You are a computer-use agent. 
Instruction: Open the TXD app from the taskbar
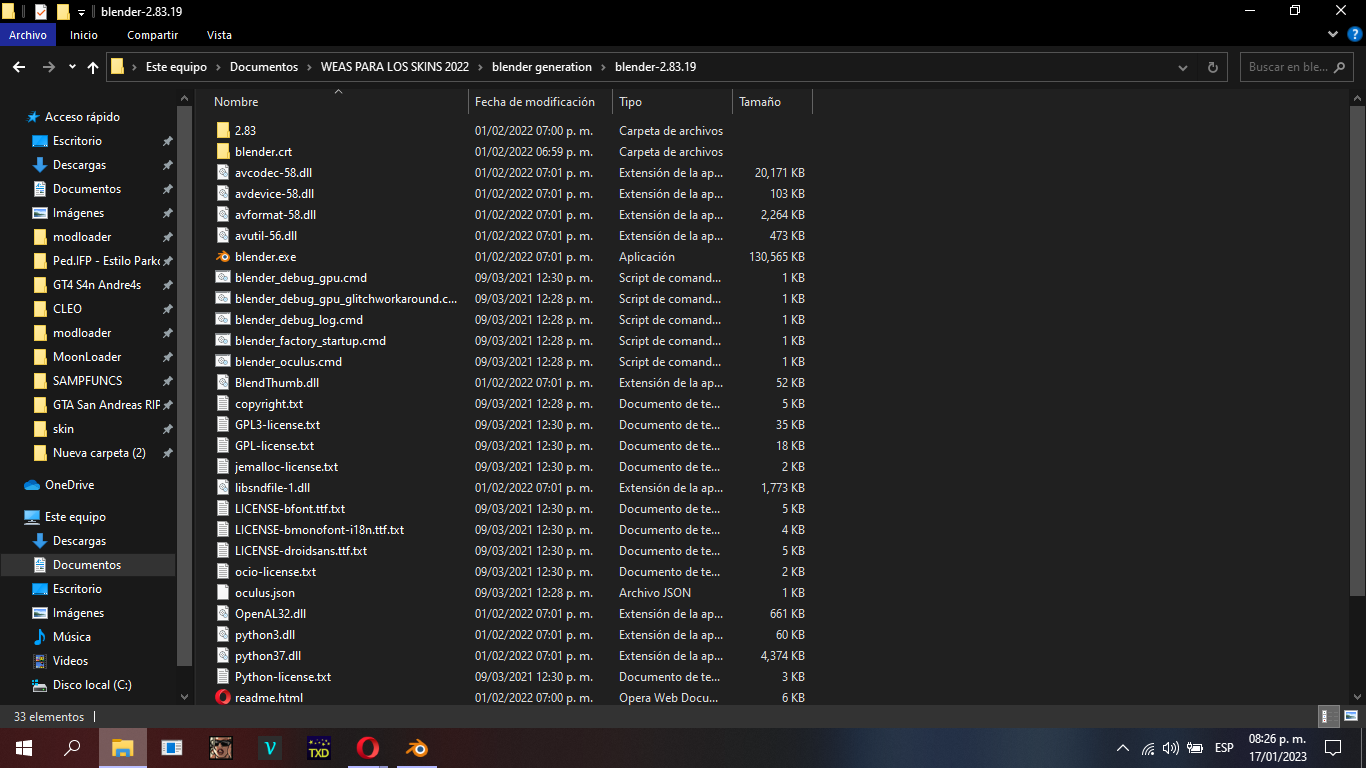pos(319,747)
